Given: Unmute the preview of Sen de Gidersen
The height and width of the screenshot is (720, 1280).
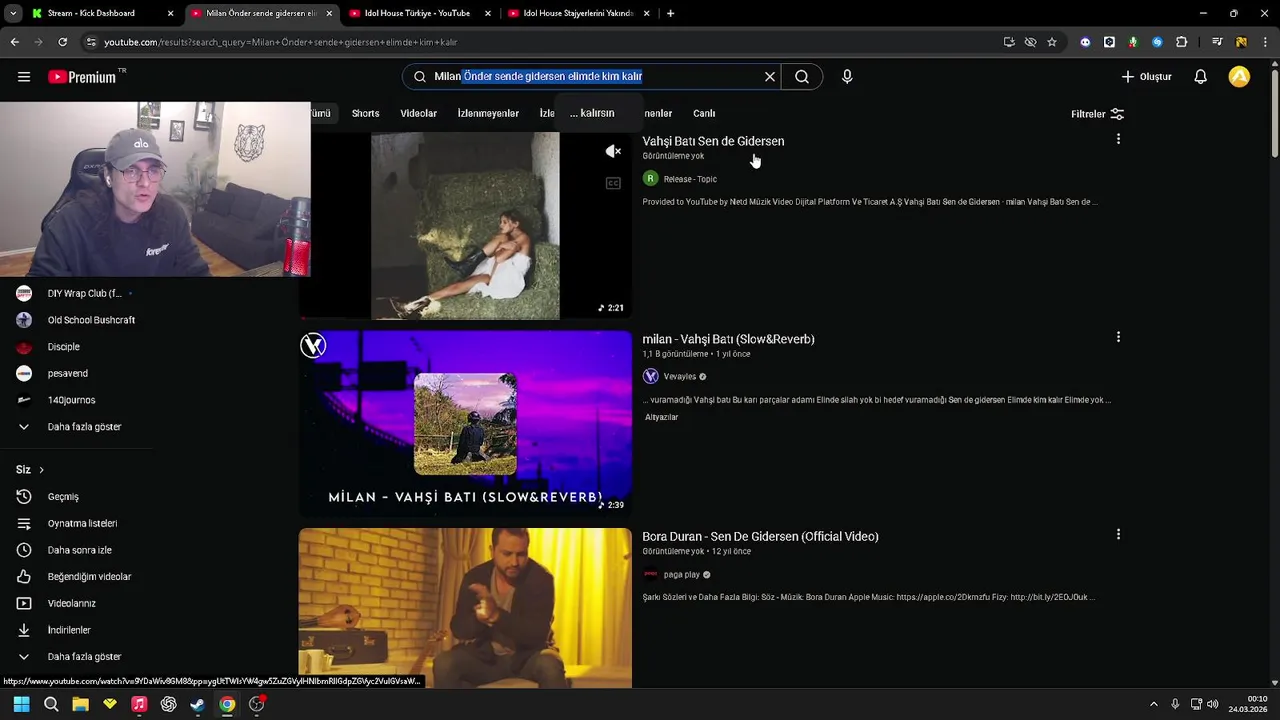Looking at the screenshot, I should point(613,151).
